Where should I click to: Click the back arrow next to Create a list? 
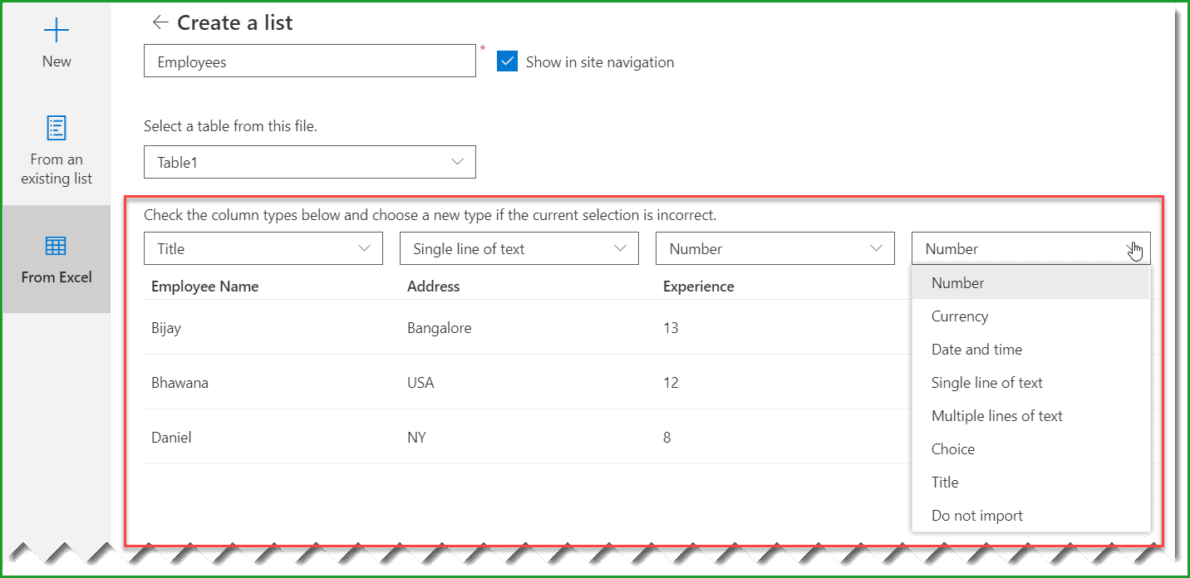(x=158, y=22)
